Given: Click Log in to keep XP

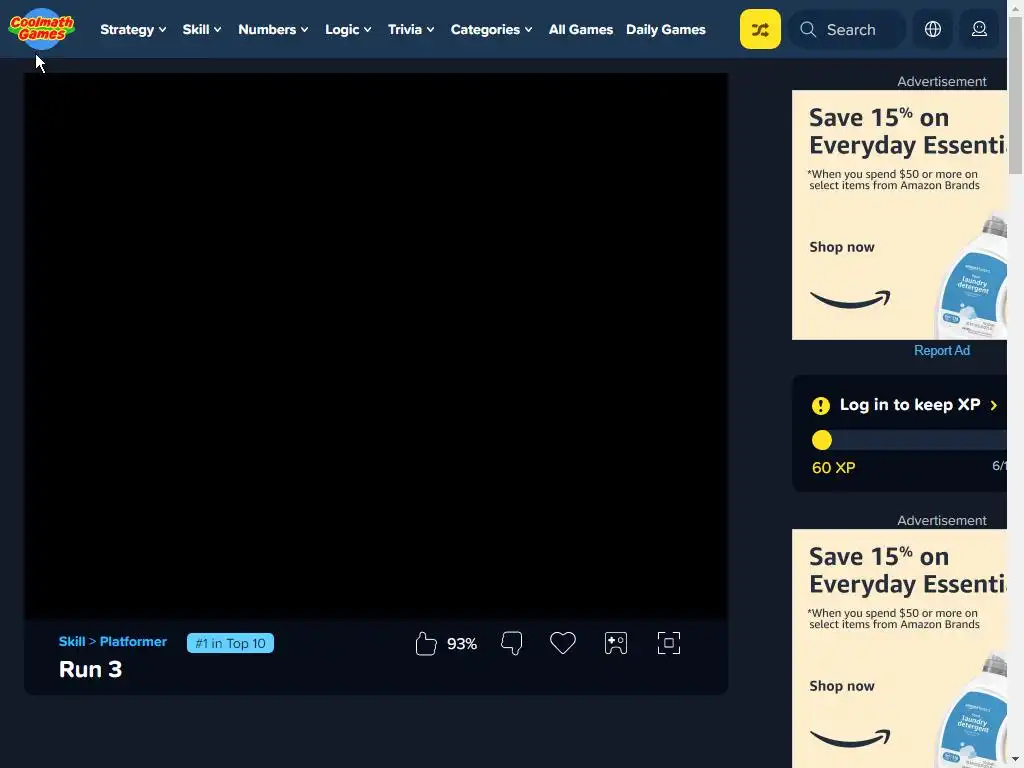Looking at the screenshot, I should click(910, 405).
